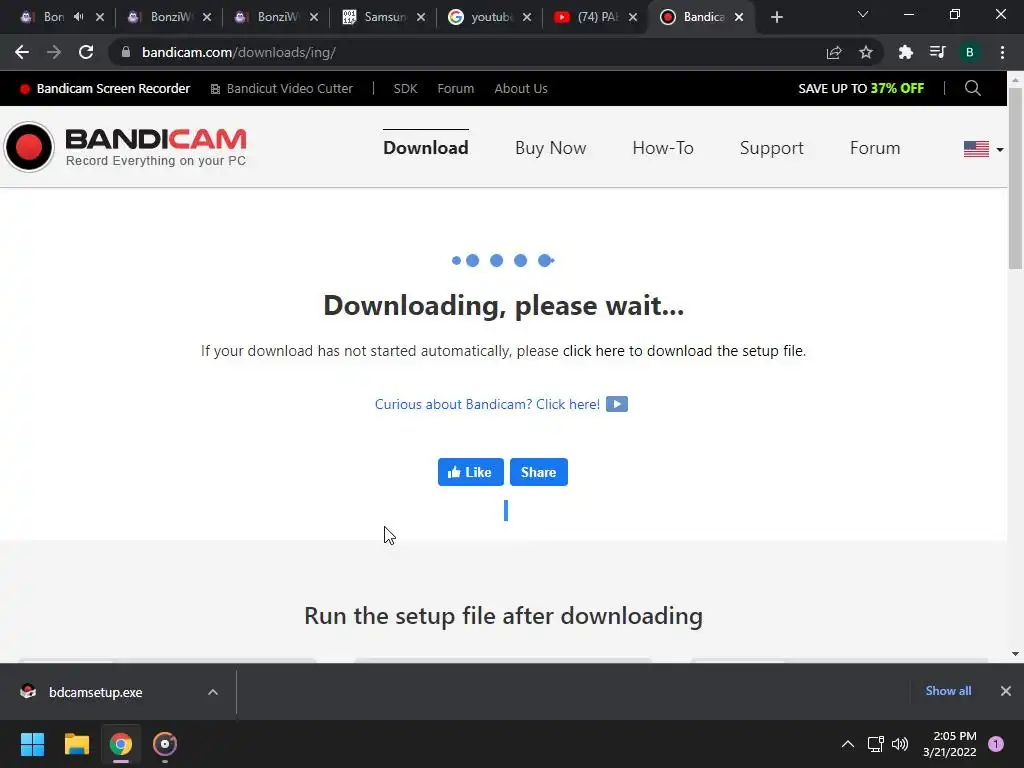This screenshot has width=1024, height=768.
Task: Open the About Us link
Action: point(520,89)
